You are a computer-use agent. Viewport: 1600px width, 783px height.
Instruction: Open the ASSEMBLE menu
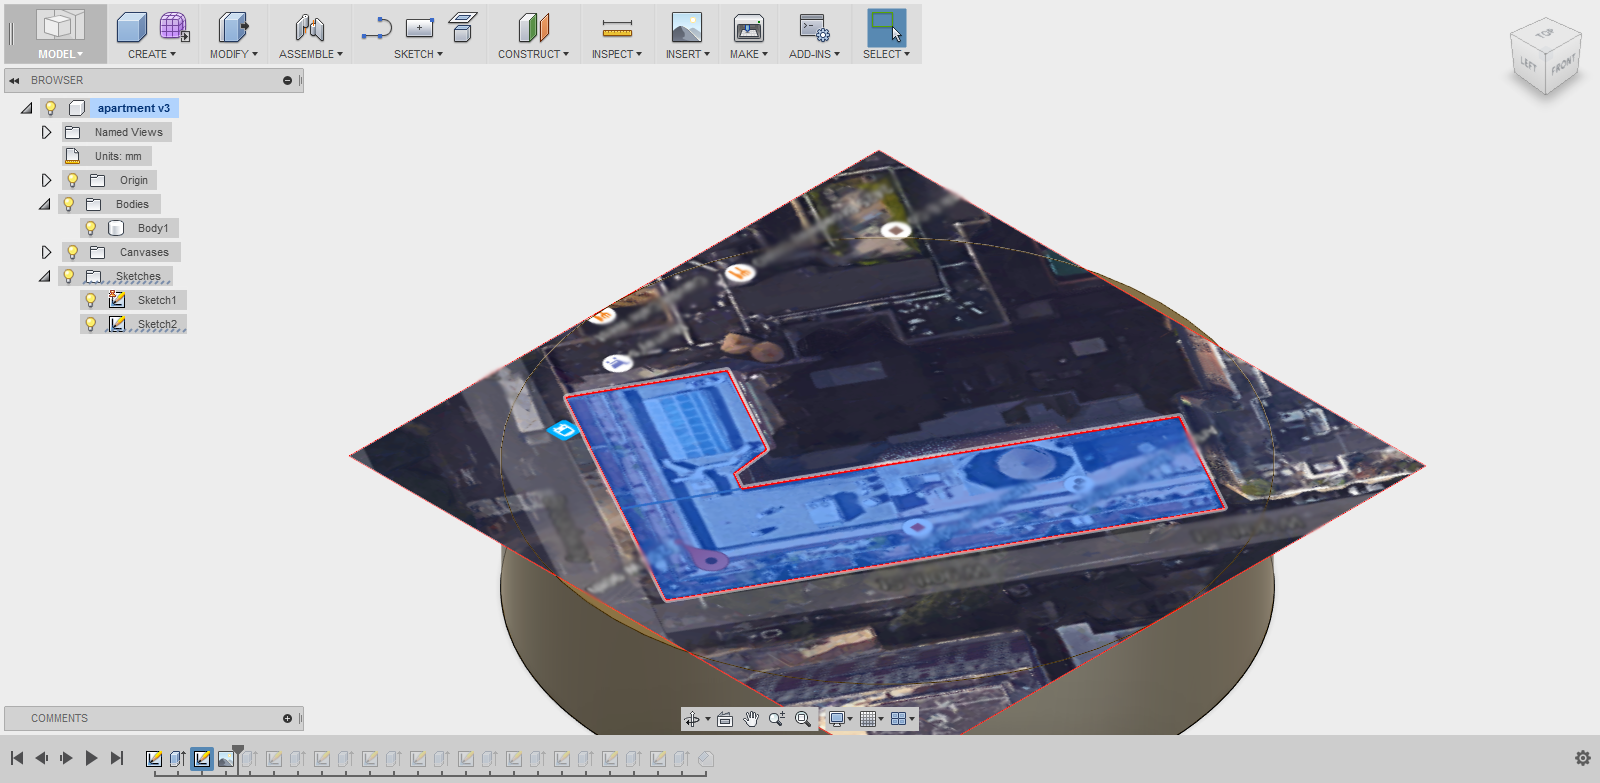(311, 54)
